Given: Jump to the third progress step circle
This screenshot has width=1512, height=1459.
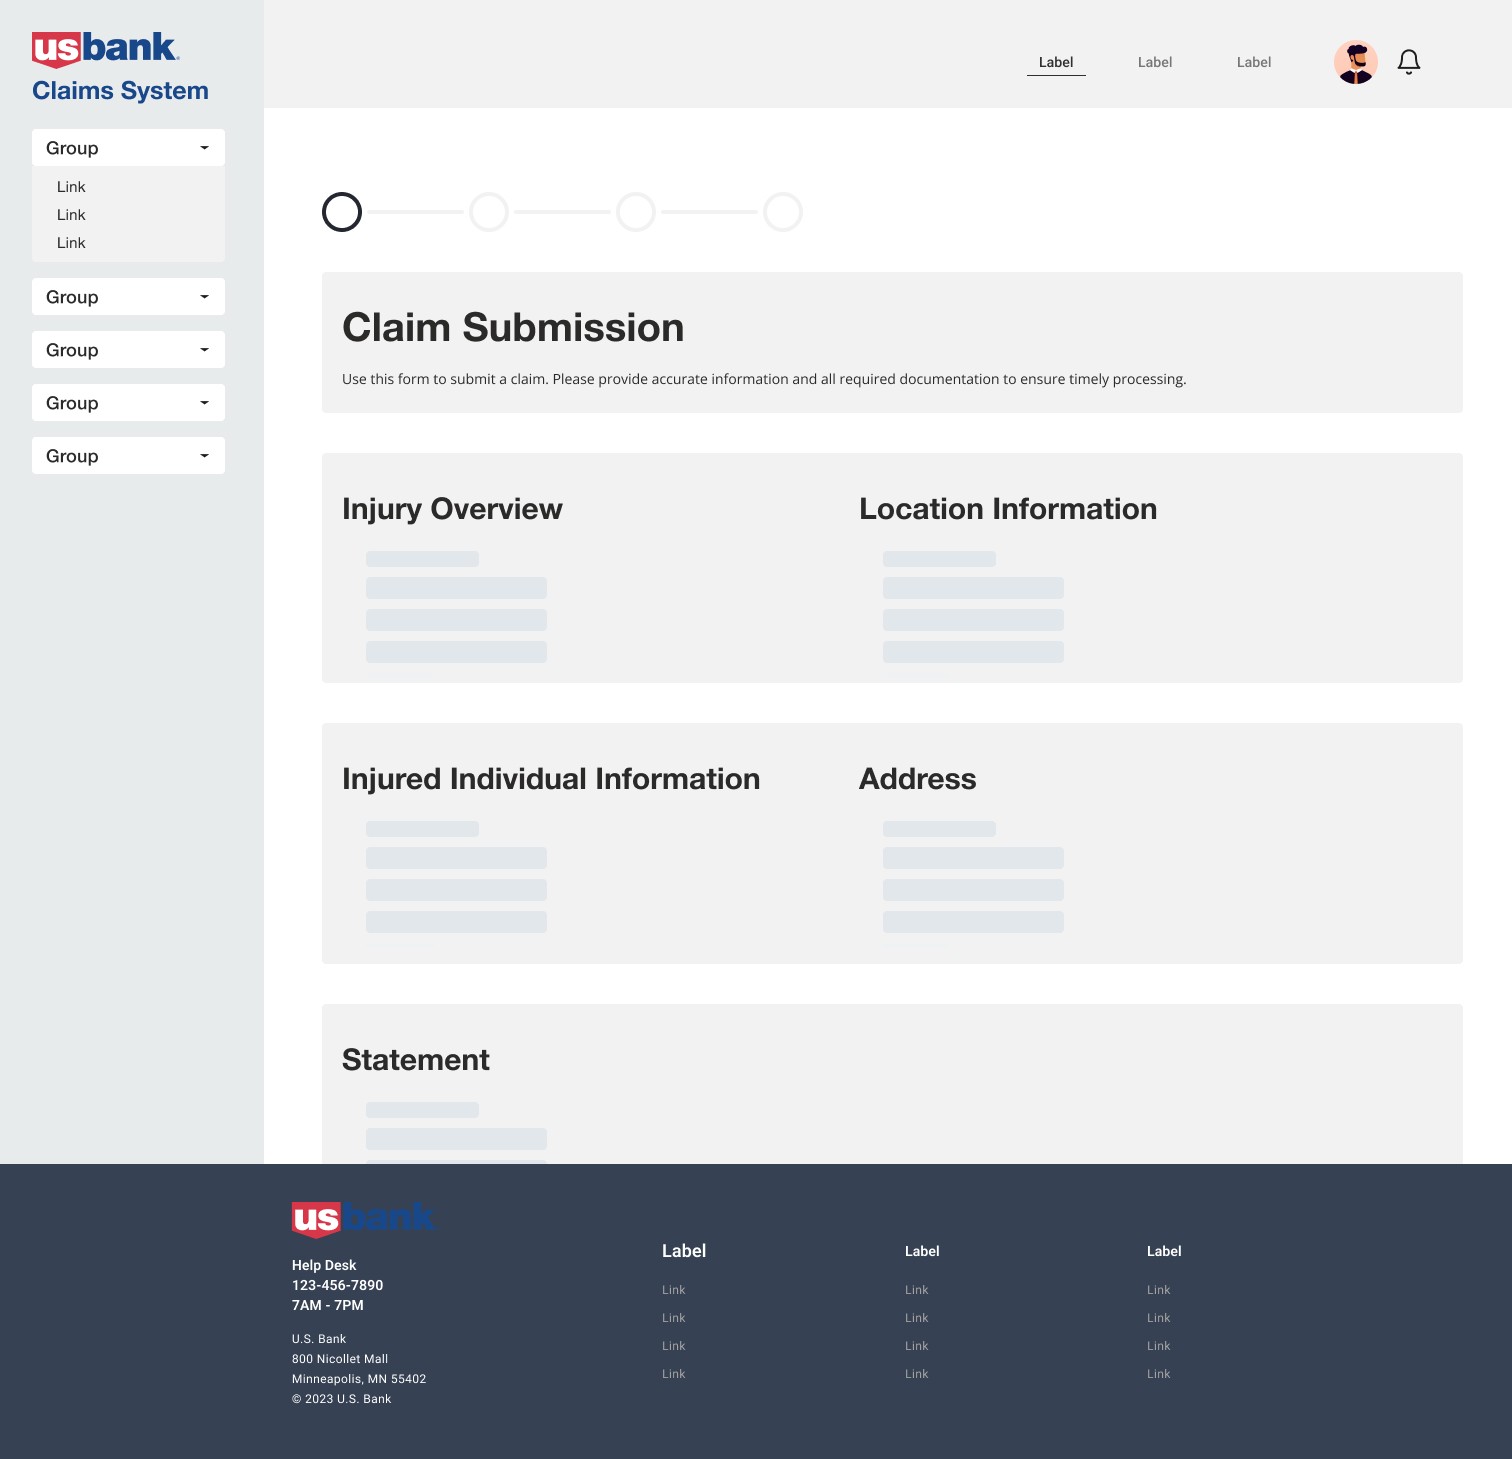Looking at the screenshot, I should 636,212.
